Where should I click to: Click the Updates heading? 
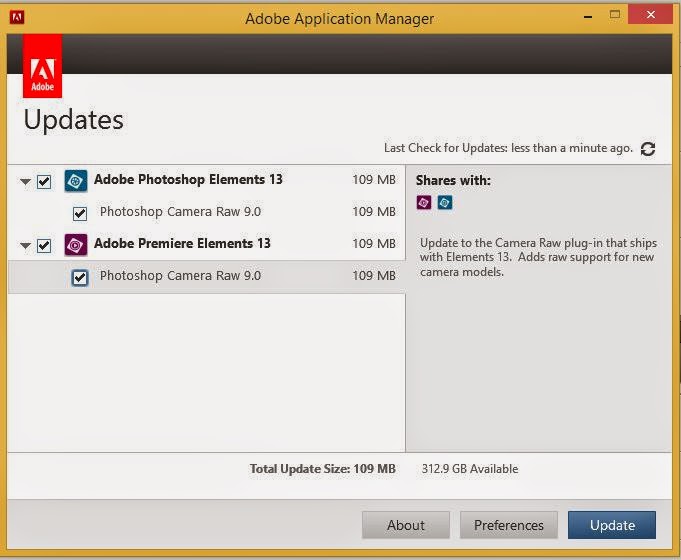(x=73, y=120)
